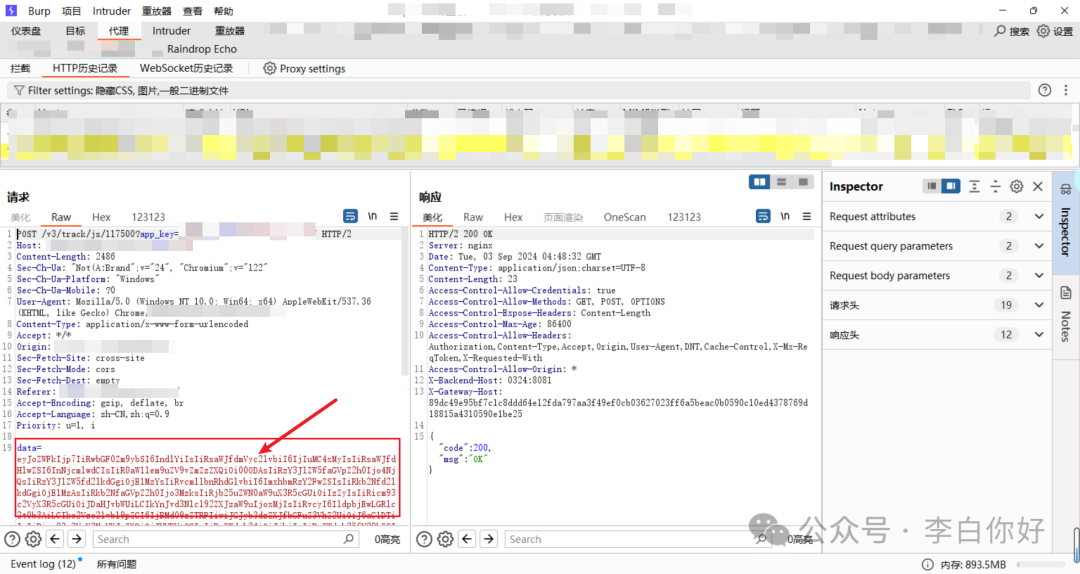The height and width of the screenshot is (574, 1080).
Task: Open 所有问题 in the status bar
Action: [116, 564]
